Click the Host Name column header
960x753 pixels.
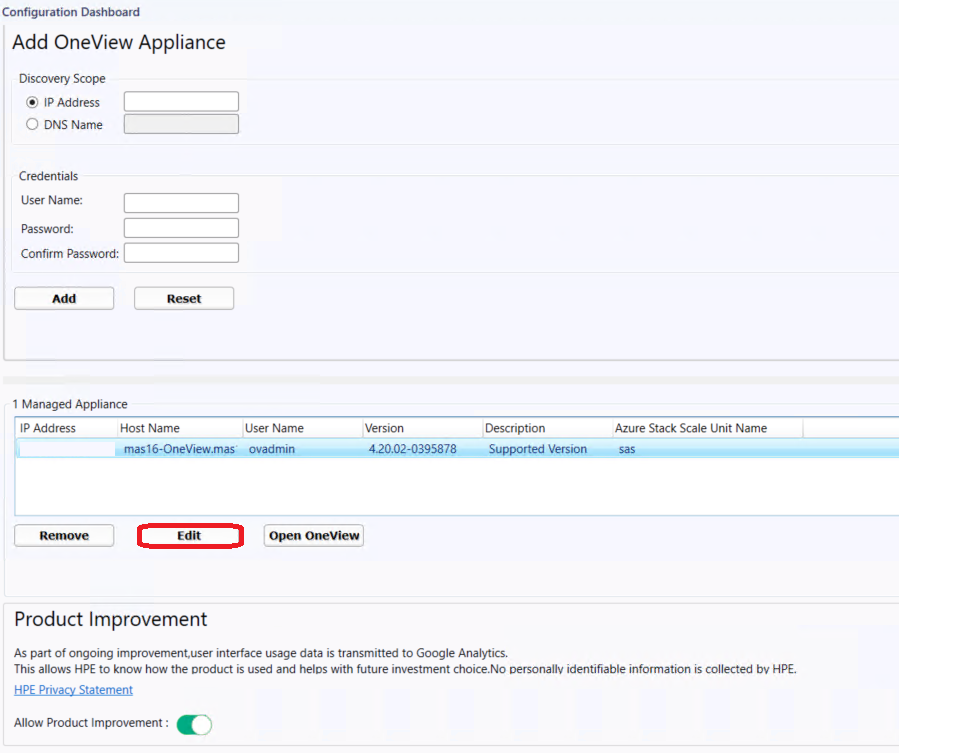149,428
